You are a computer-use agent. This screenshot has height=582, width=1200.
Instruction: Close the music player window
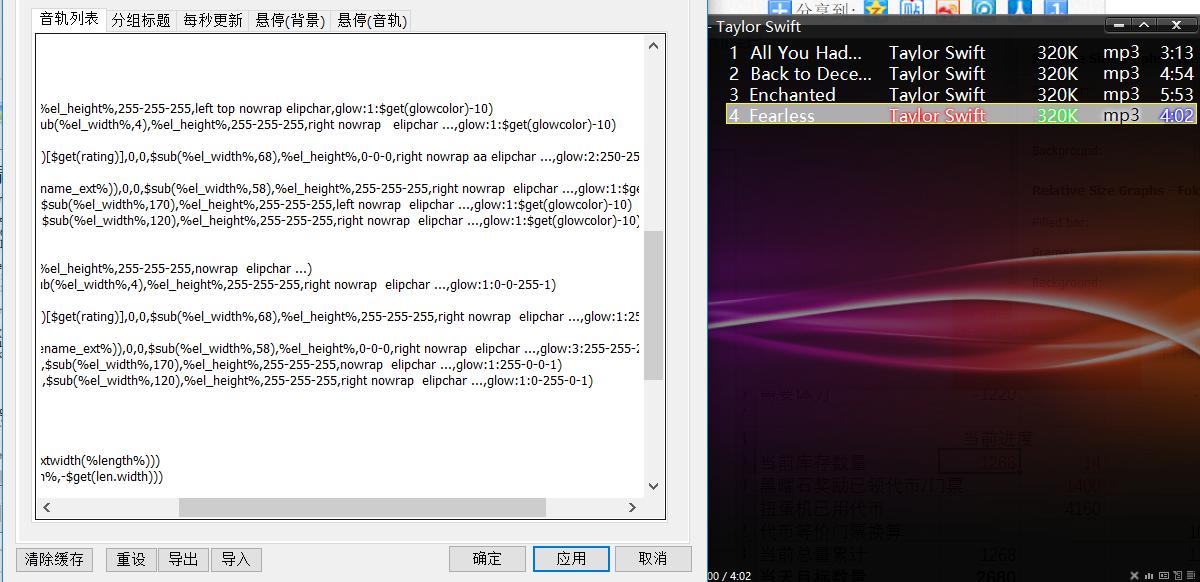[x=1175, y=25]
